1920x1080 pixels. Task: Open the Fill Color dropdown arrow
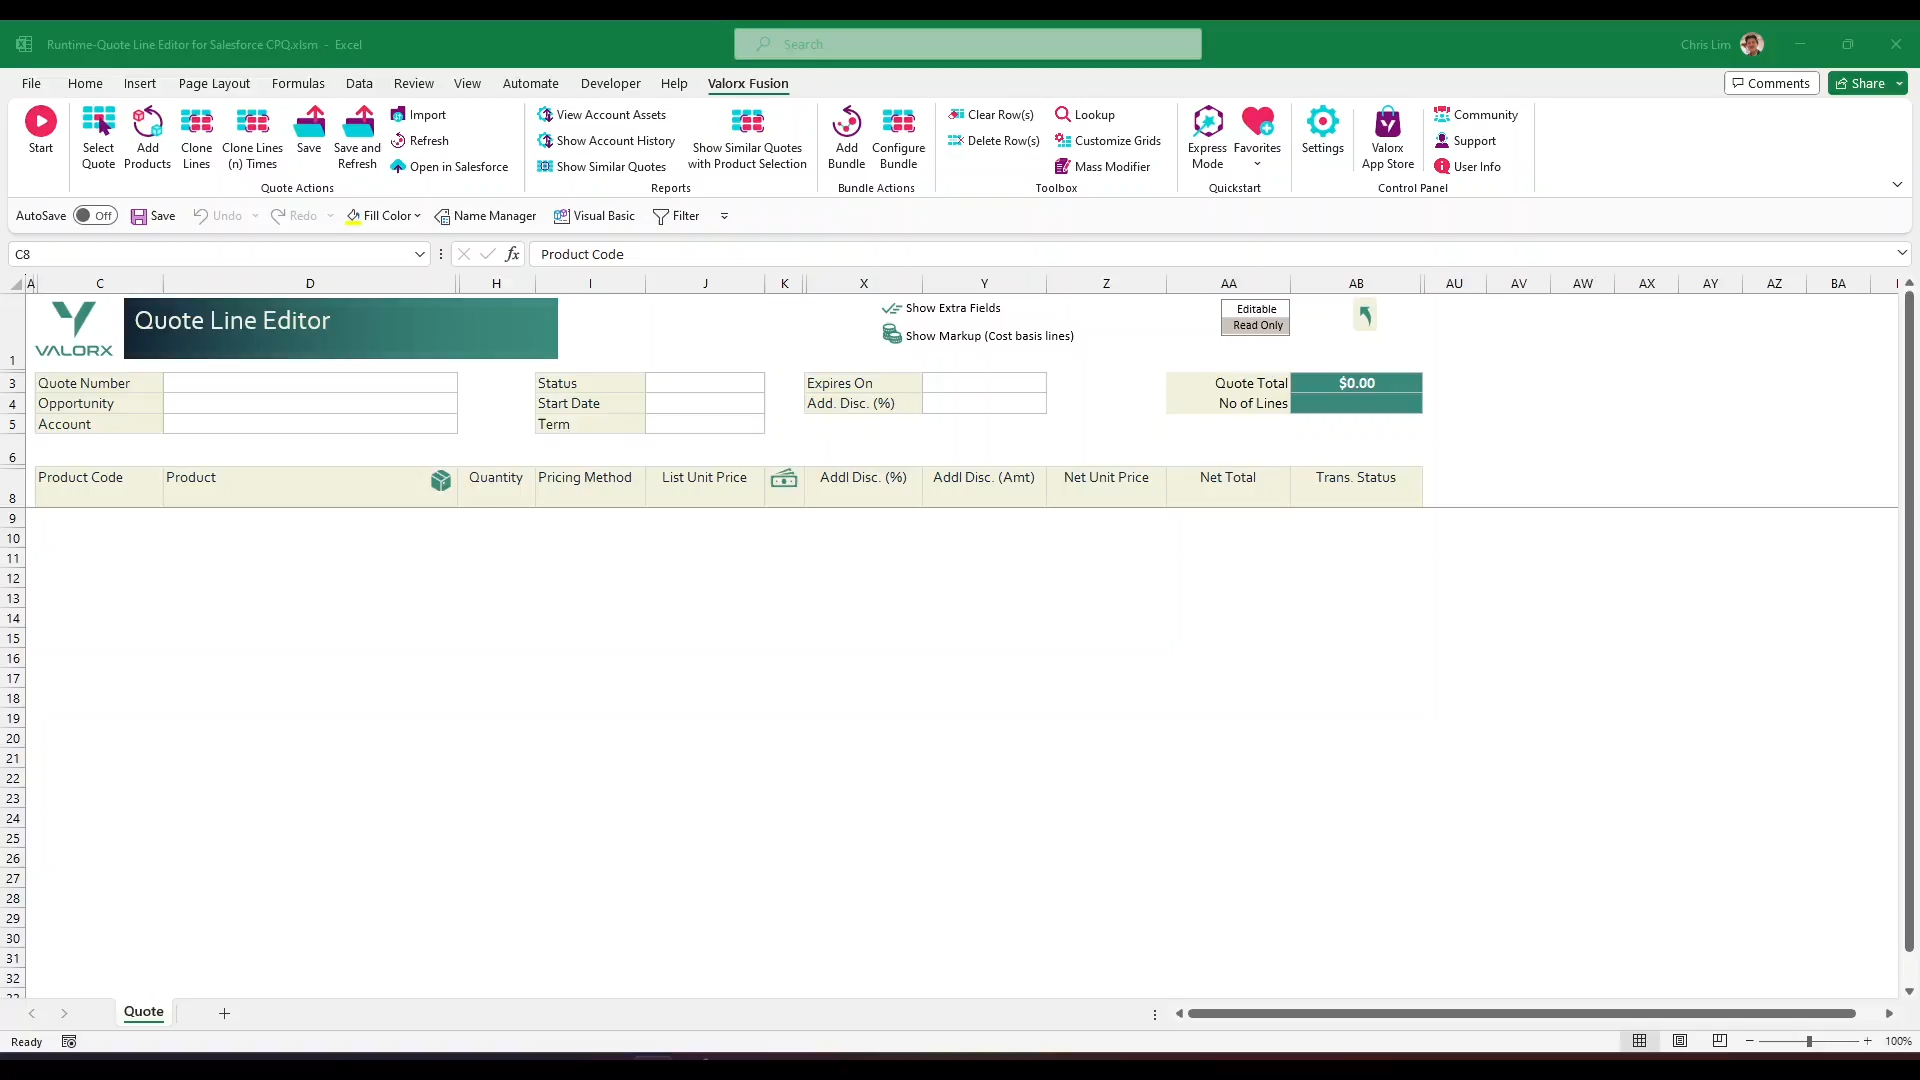[417, 216]
